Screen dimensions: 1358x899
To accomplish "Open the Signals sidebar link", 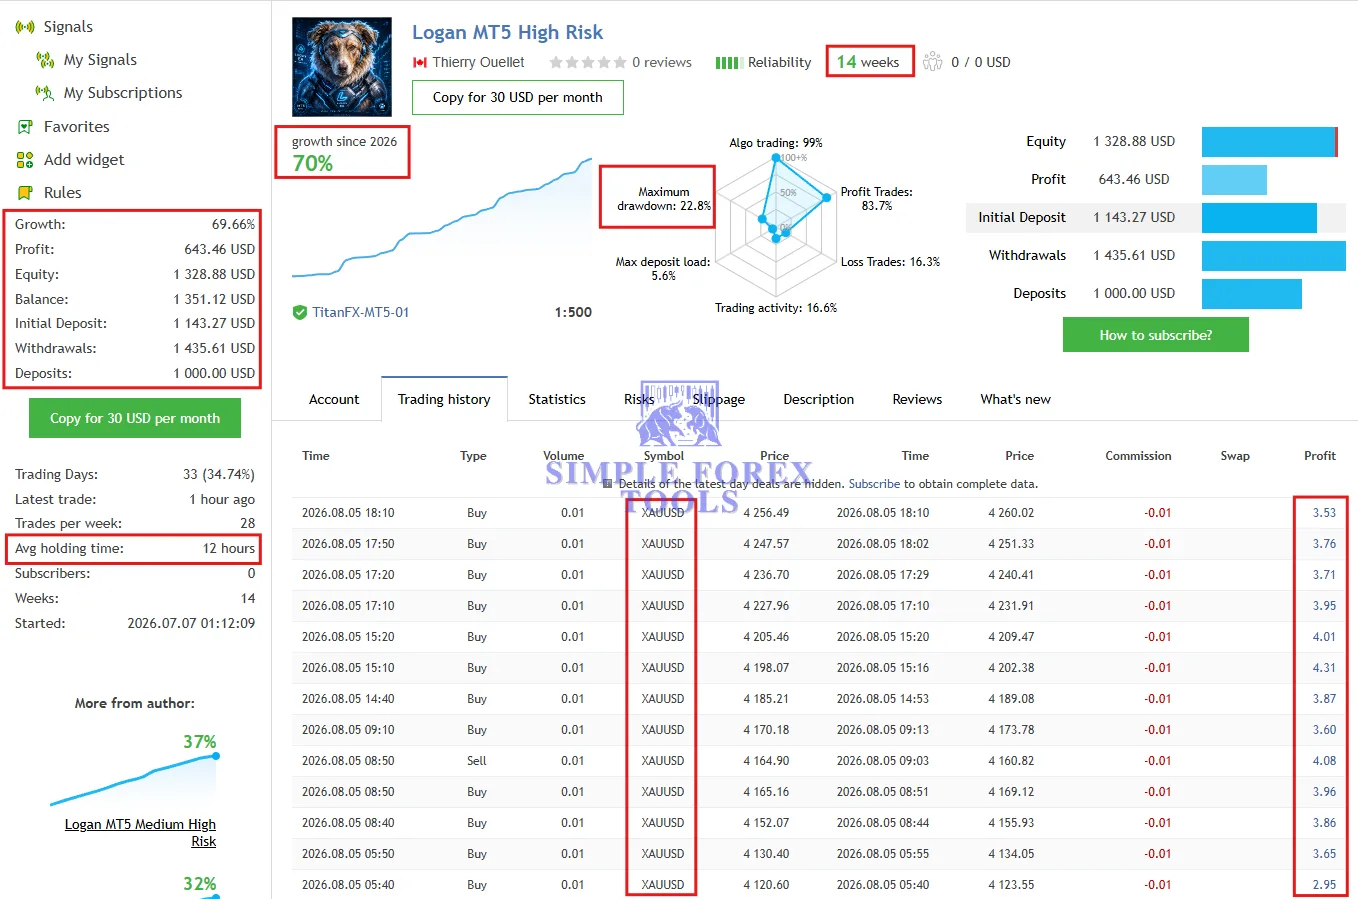I will (x=68, y=27).
